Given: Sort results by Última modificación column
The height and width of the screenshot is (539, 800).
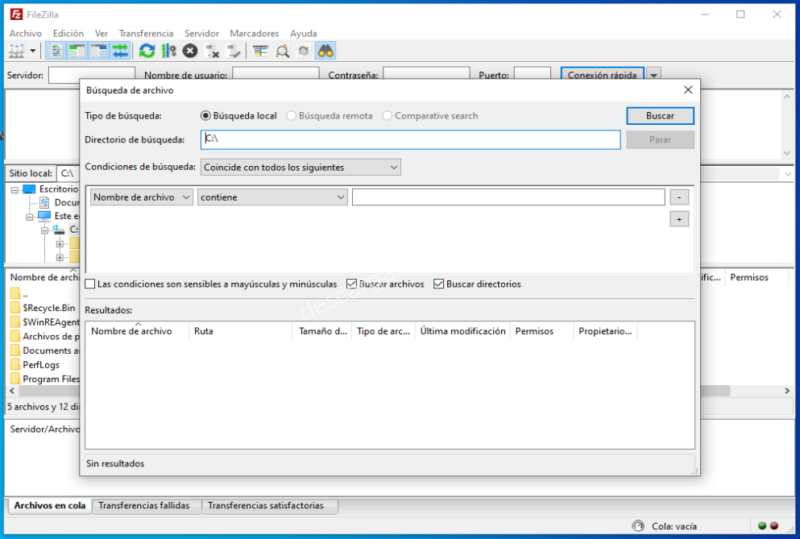Looking at the screenshot, I should [x=463, y=331].
